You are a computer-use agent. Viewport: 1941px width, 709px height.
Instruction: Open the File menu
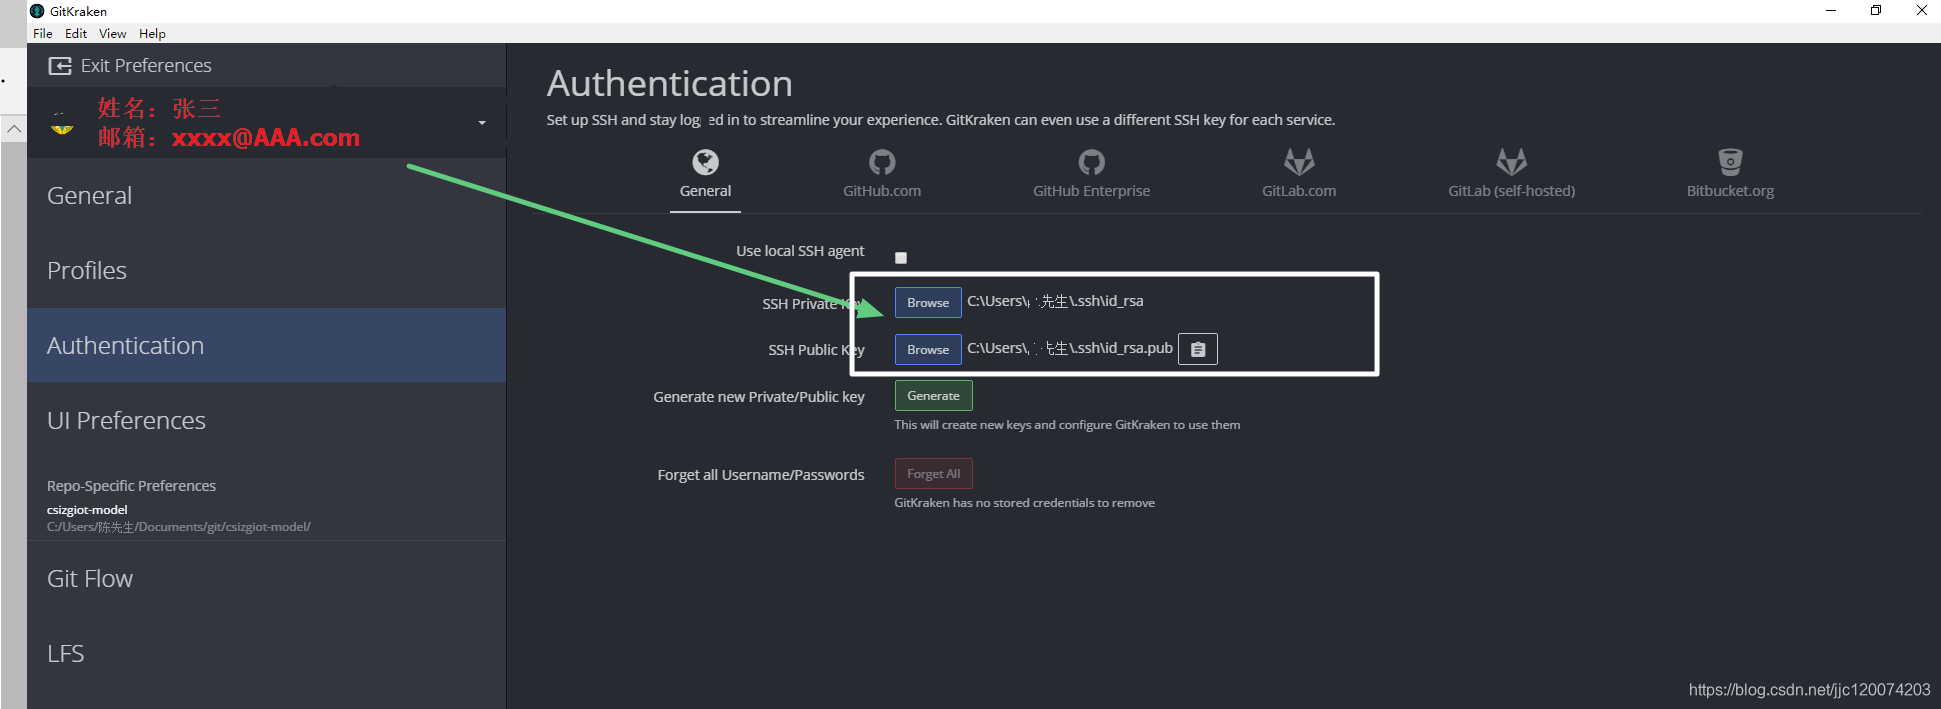(x=43, y=33)
